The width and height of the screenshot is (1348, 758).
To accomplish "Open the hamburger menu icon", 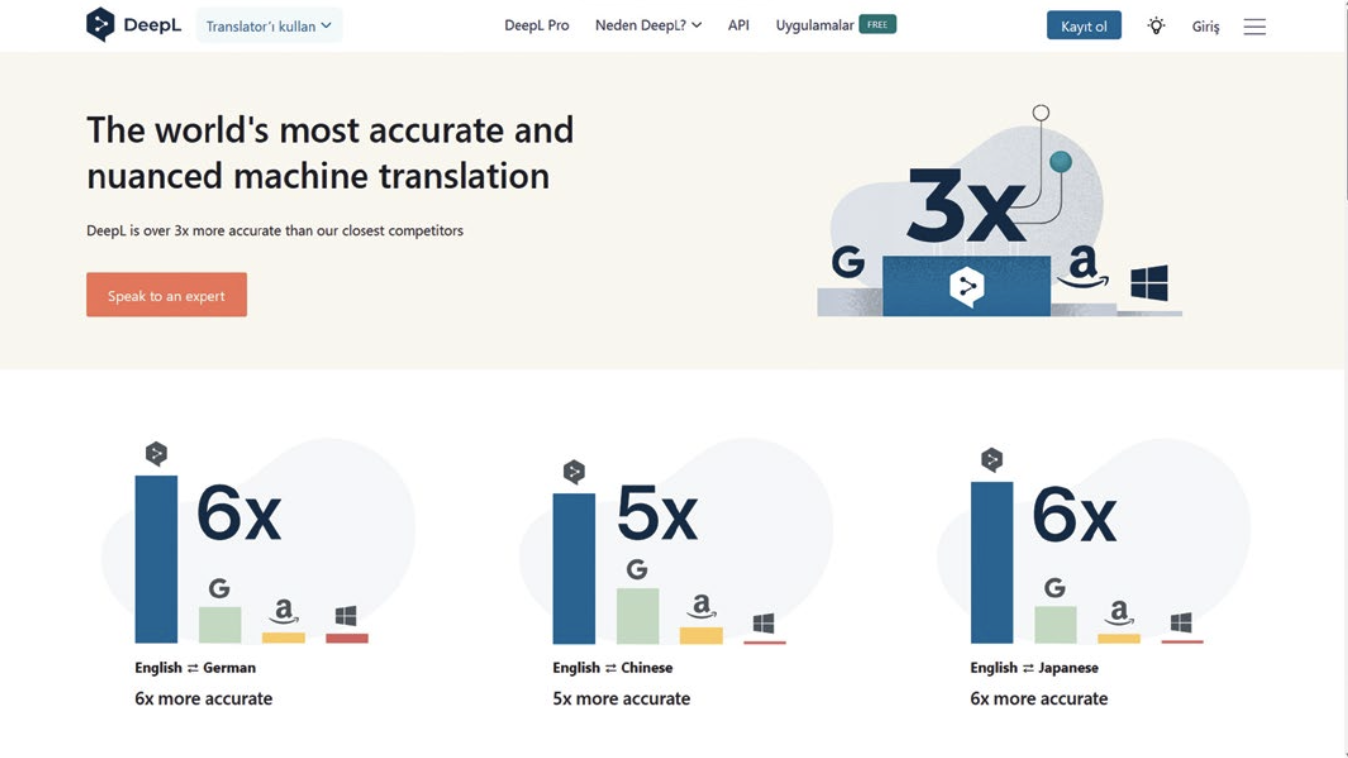I will tap(1254, 27).
